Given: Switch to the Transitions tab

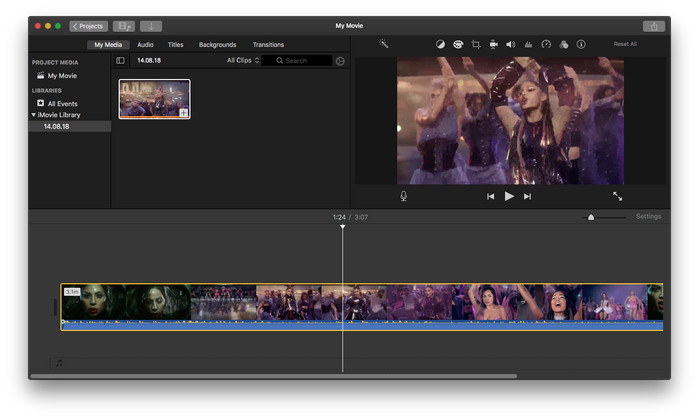Looking at the screenshot, I should 268,45.
